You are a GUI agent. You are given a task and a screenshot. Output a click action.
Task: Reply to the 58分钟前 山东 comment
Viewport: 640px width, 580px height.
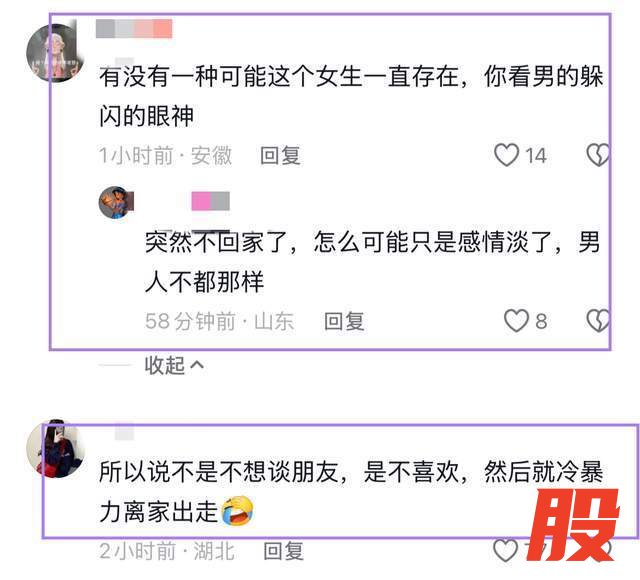click(344, 321)
